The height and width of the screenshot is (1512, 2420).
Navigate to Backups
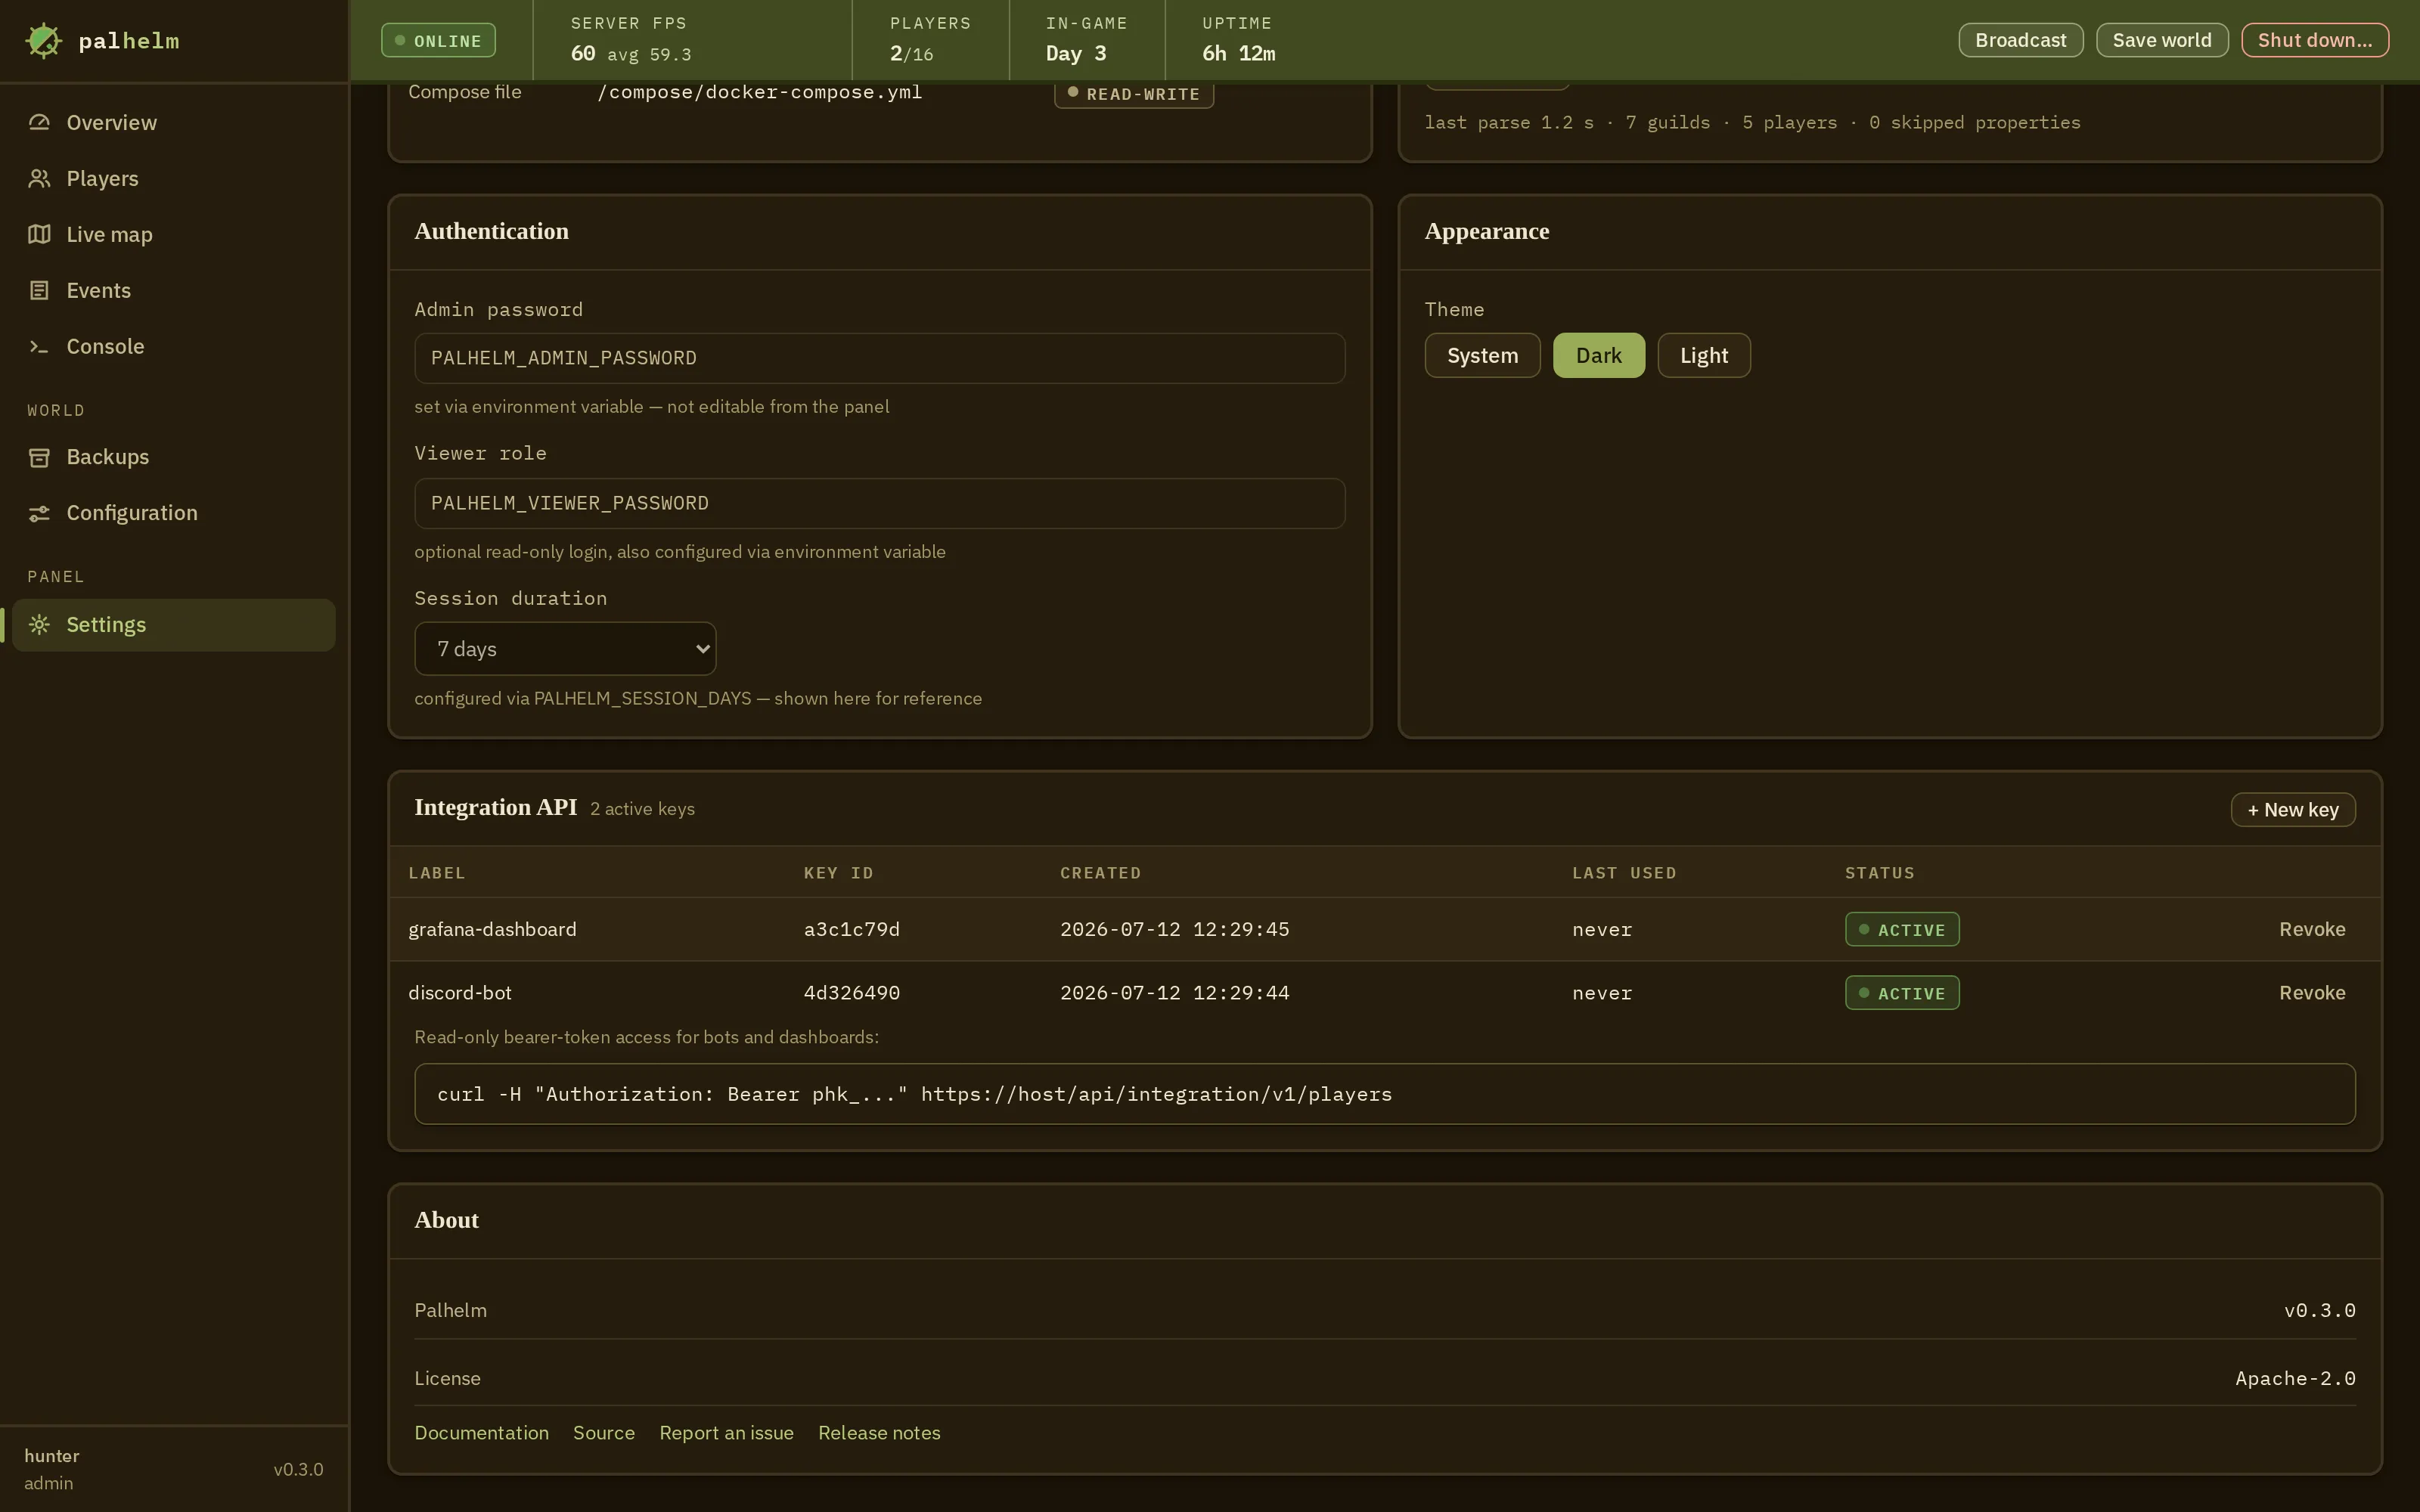coord(173,457)
